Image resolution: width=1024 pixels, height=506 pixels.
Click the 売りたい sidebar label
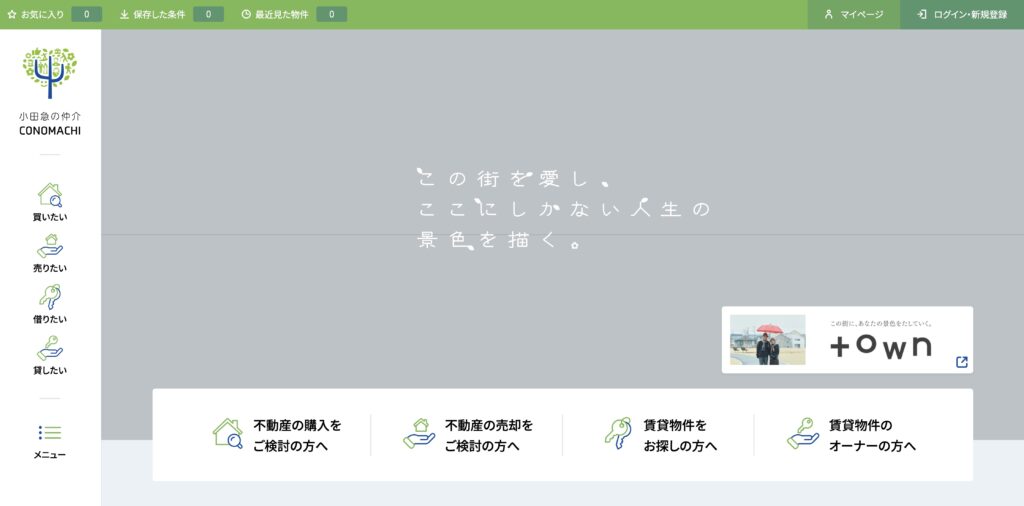50,268
